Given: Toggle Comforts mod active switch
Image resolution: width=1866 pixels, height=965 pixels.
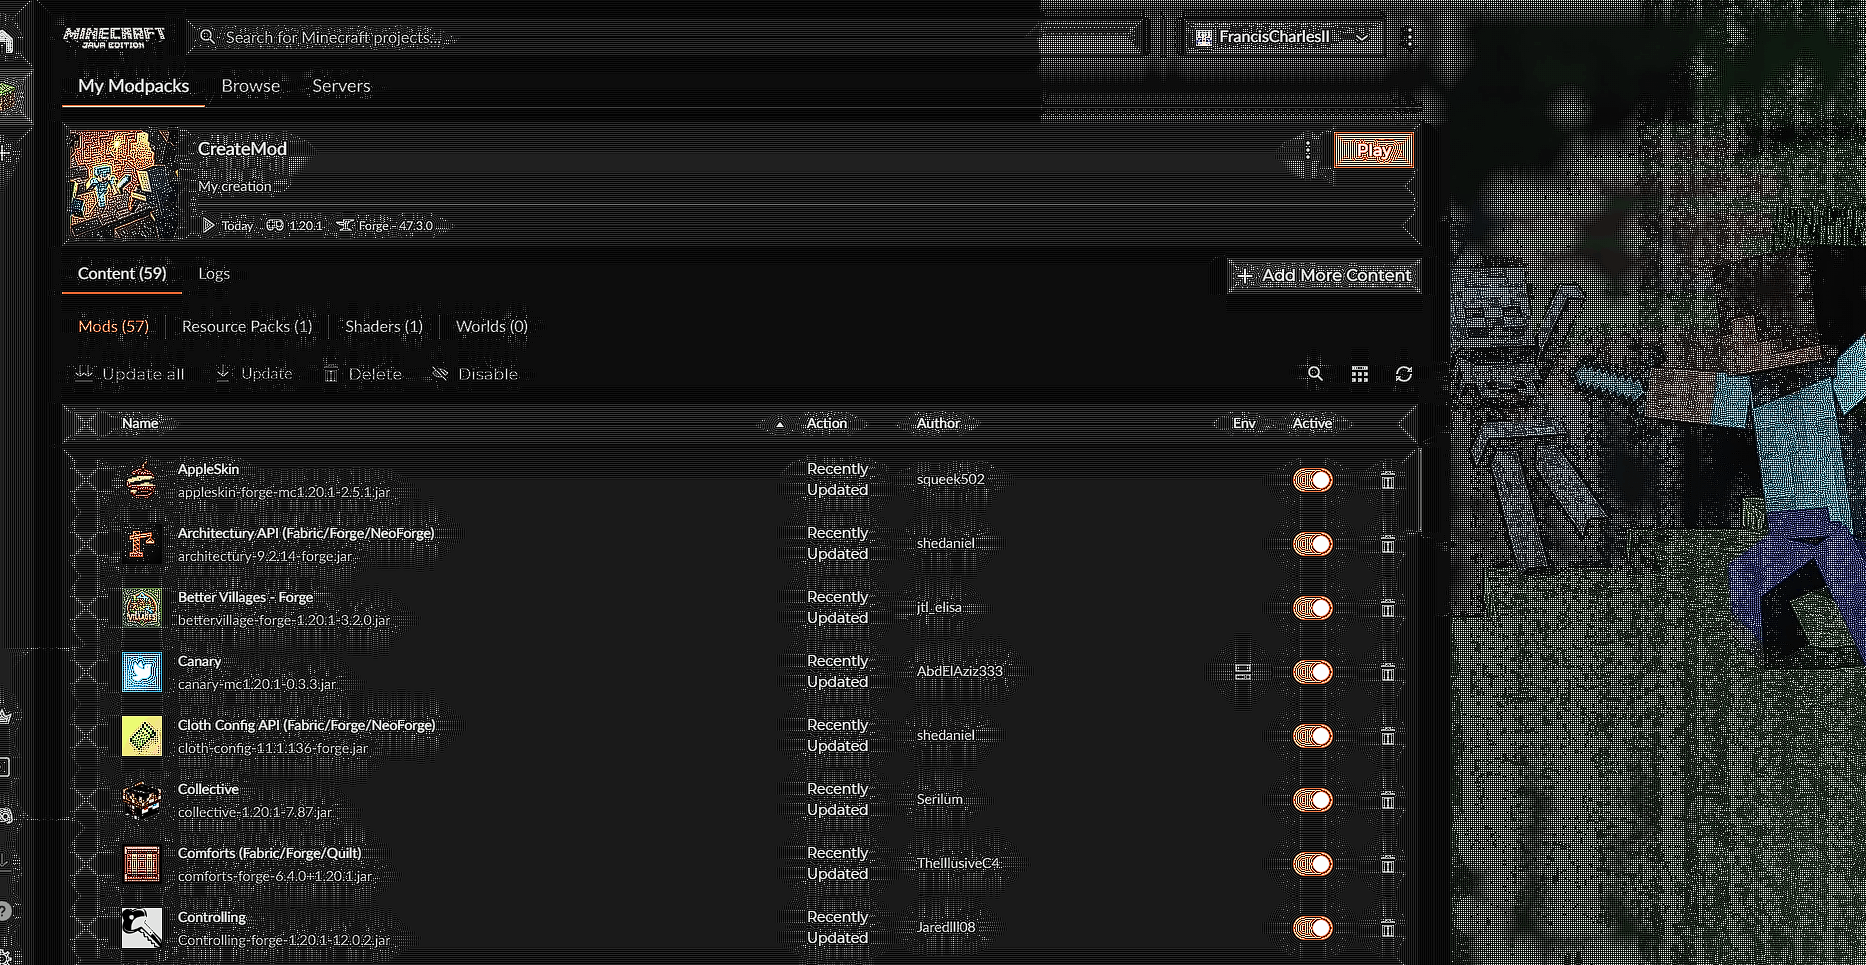Looking at the screenshot, I should point(1313,864).
